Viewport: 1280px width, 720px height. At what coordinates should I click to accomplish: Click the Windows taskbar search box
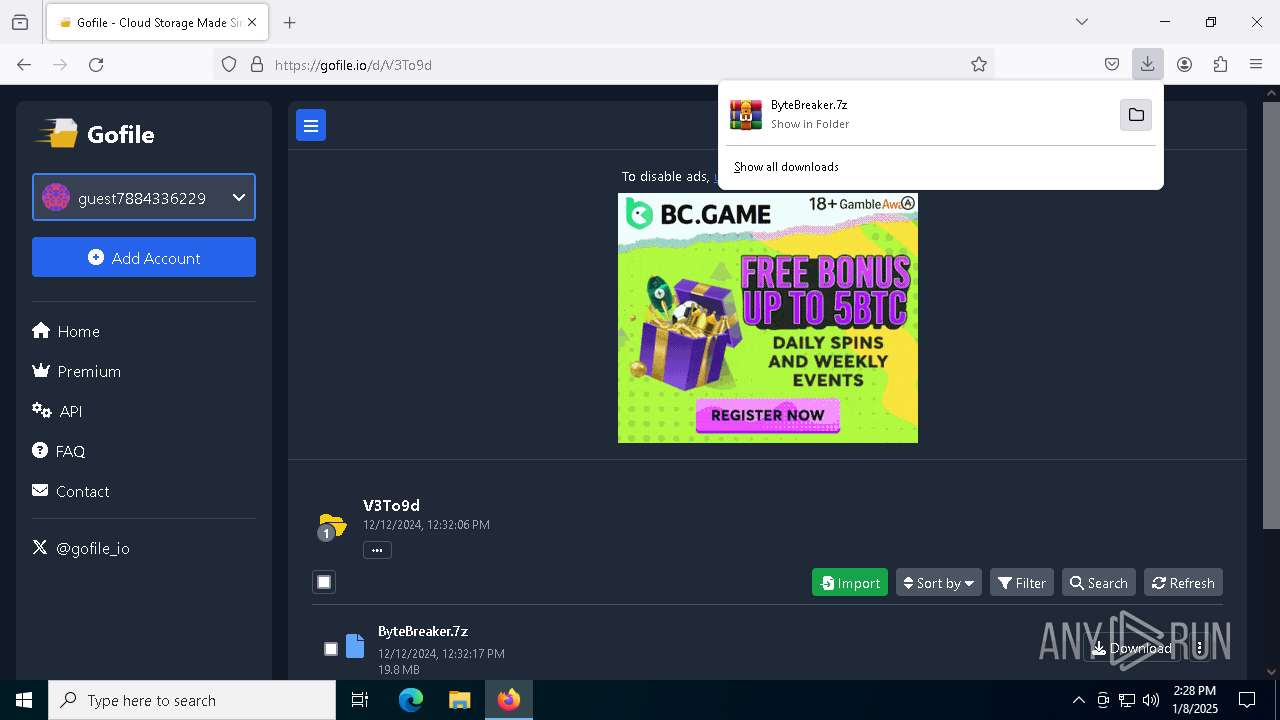tap(192, 700)
